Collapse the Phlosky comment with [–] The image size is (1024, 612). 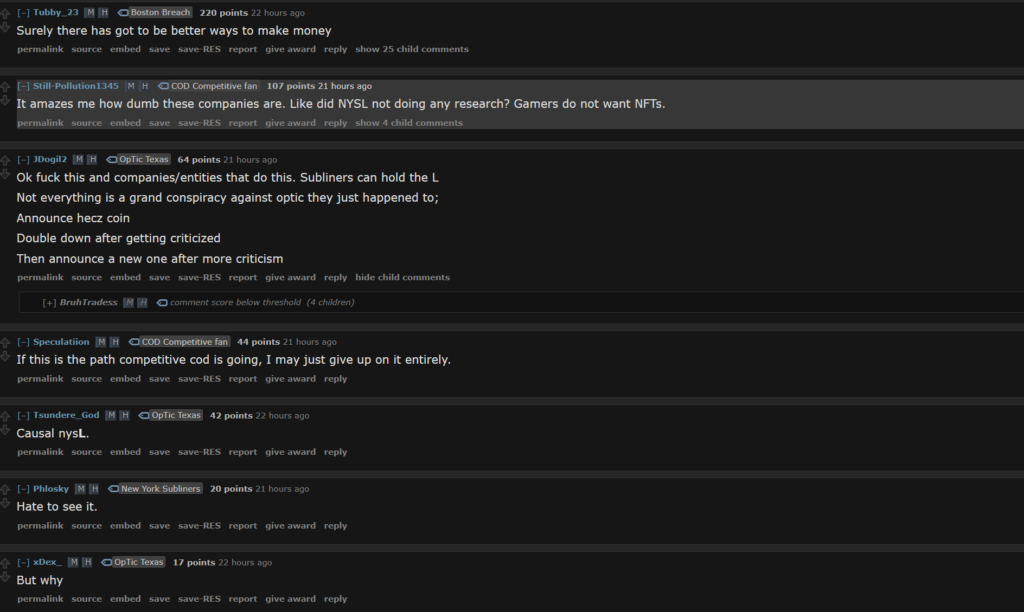(24, 489)
